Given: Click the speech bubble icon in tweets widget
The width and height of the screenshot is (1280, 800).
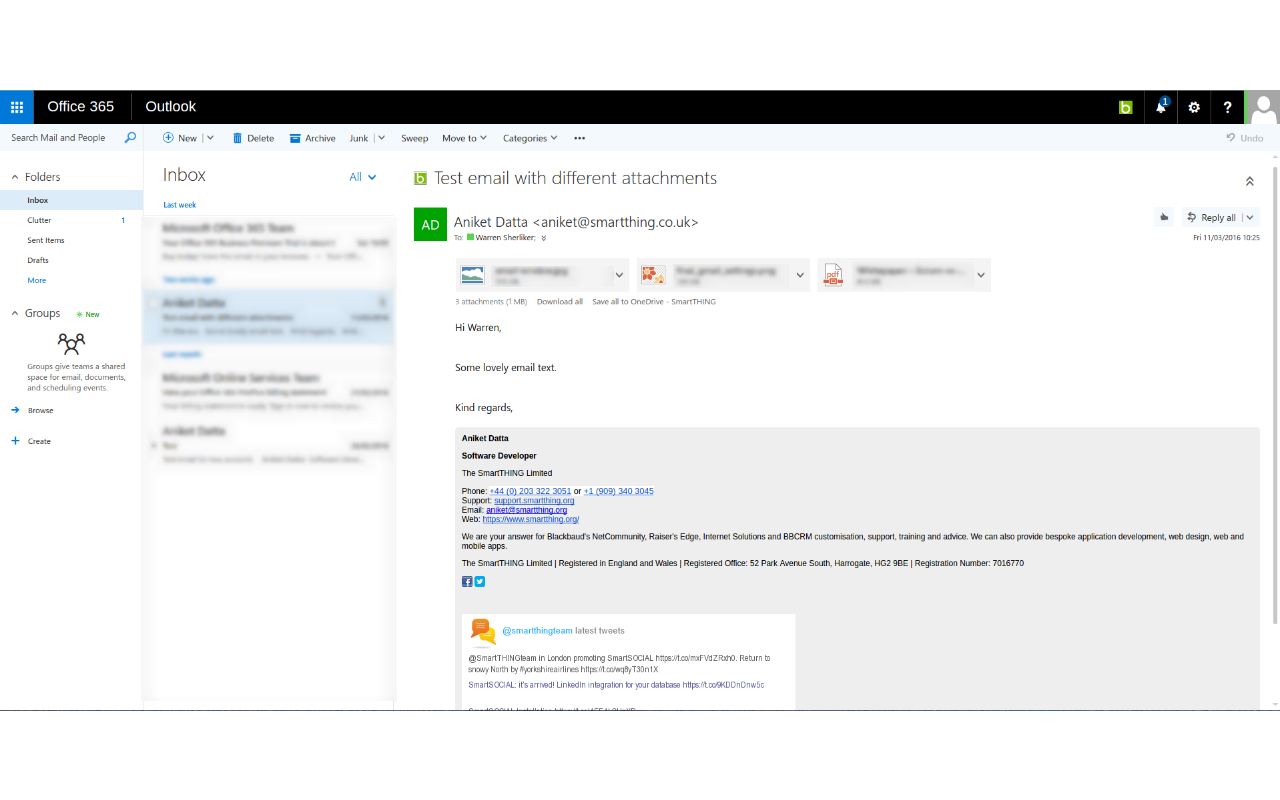Looking at the screenshot, I should (483, 631).
